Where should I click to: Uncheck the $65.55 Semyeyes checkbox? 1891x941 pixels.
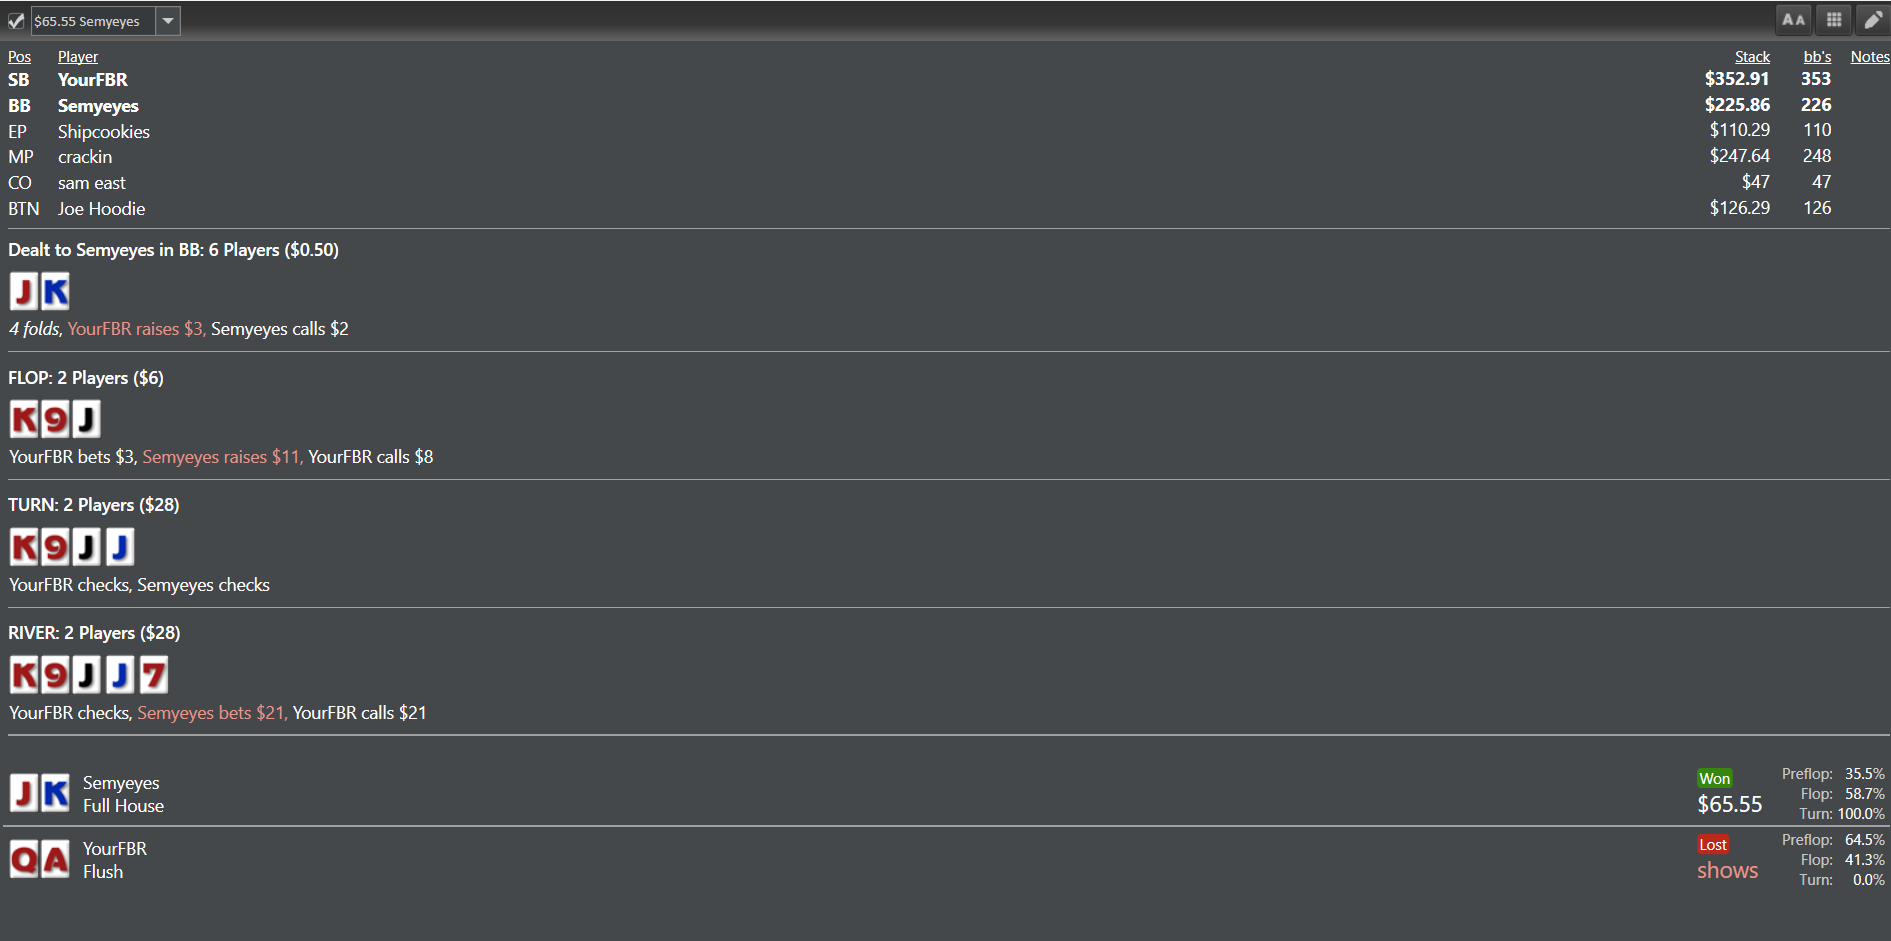[x=16, y=21]
